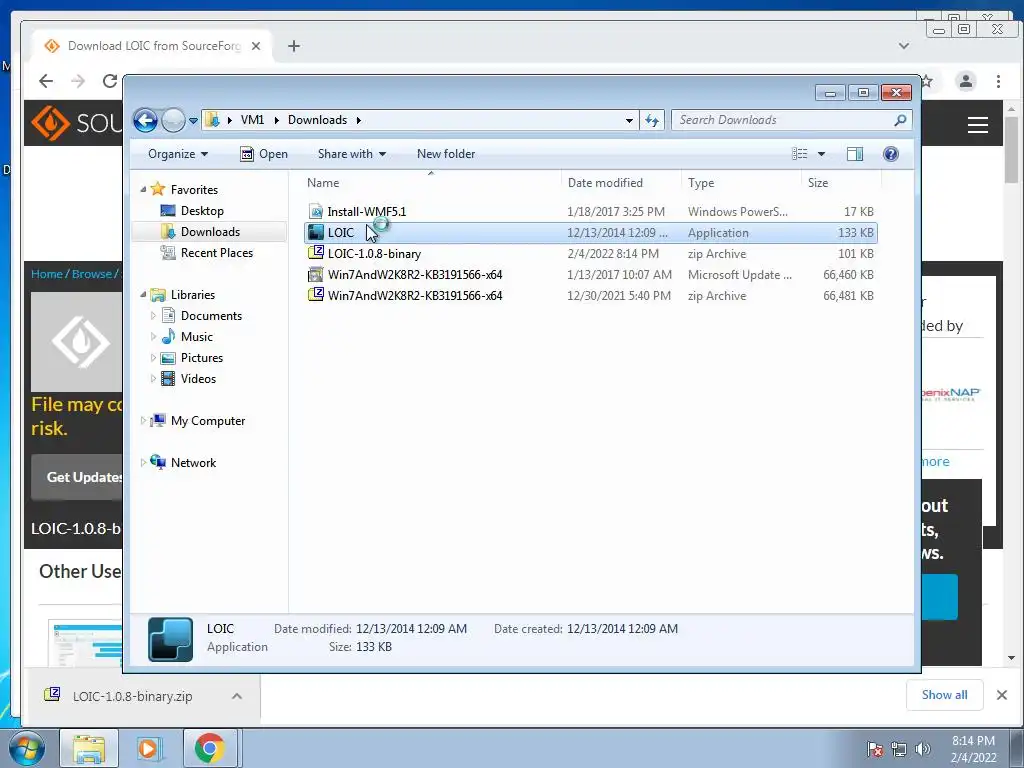Click New folder in the toolbar

[x=446, y=154]
